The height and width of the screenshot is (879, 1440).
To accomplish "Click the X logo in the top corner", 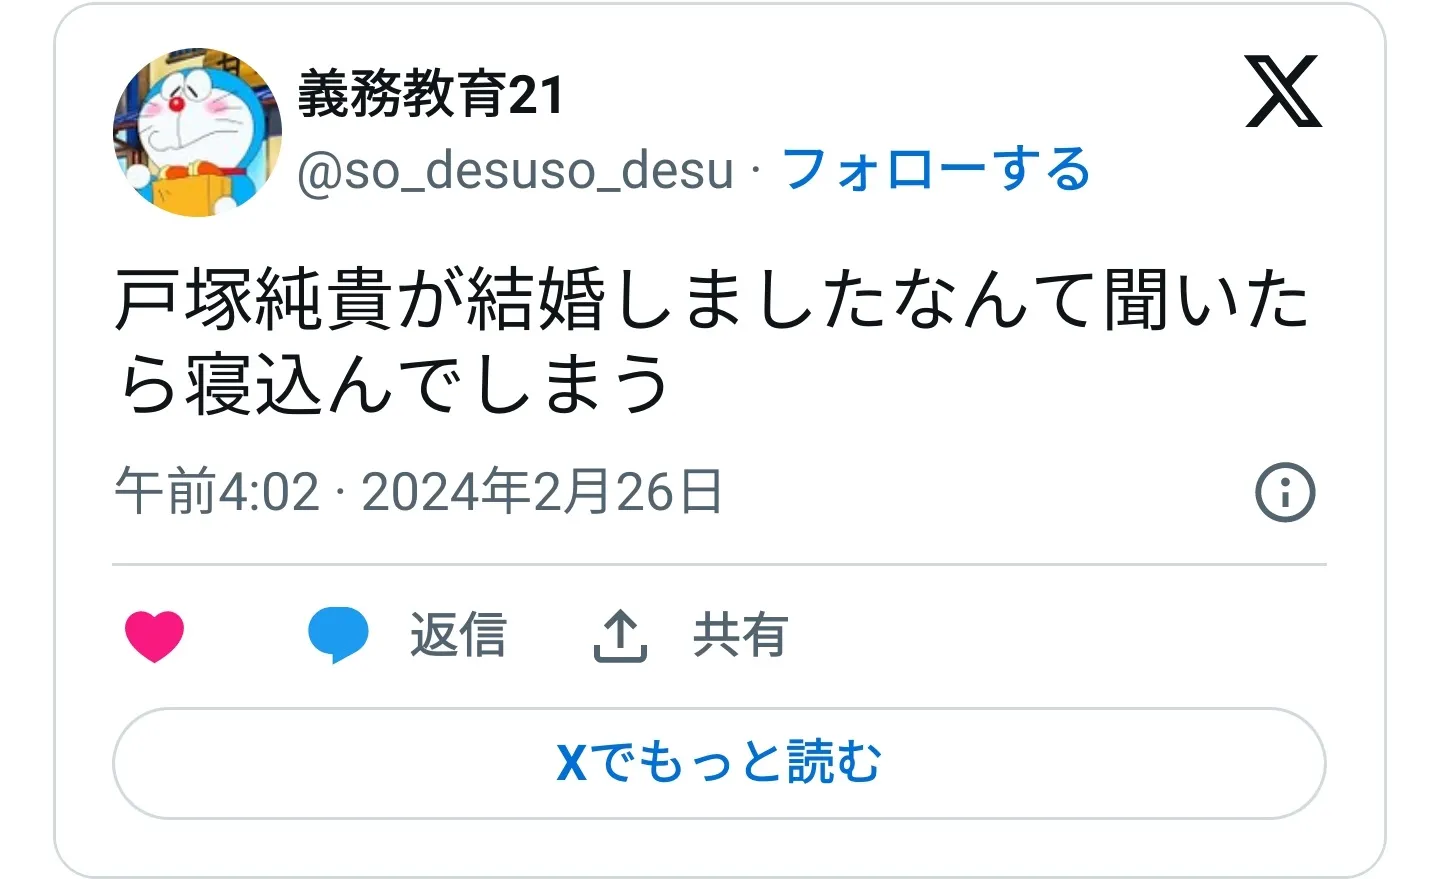I will [x=1283, y=92].
